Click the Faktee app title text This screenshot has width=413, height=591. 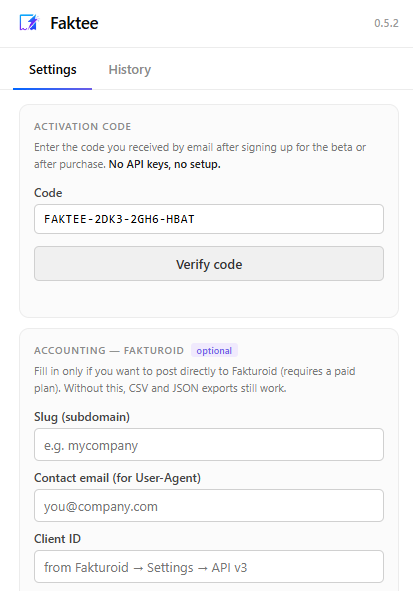pos(74,23)
